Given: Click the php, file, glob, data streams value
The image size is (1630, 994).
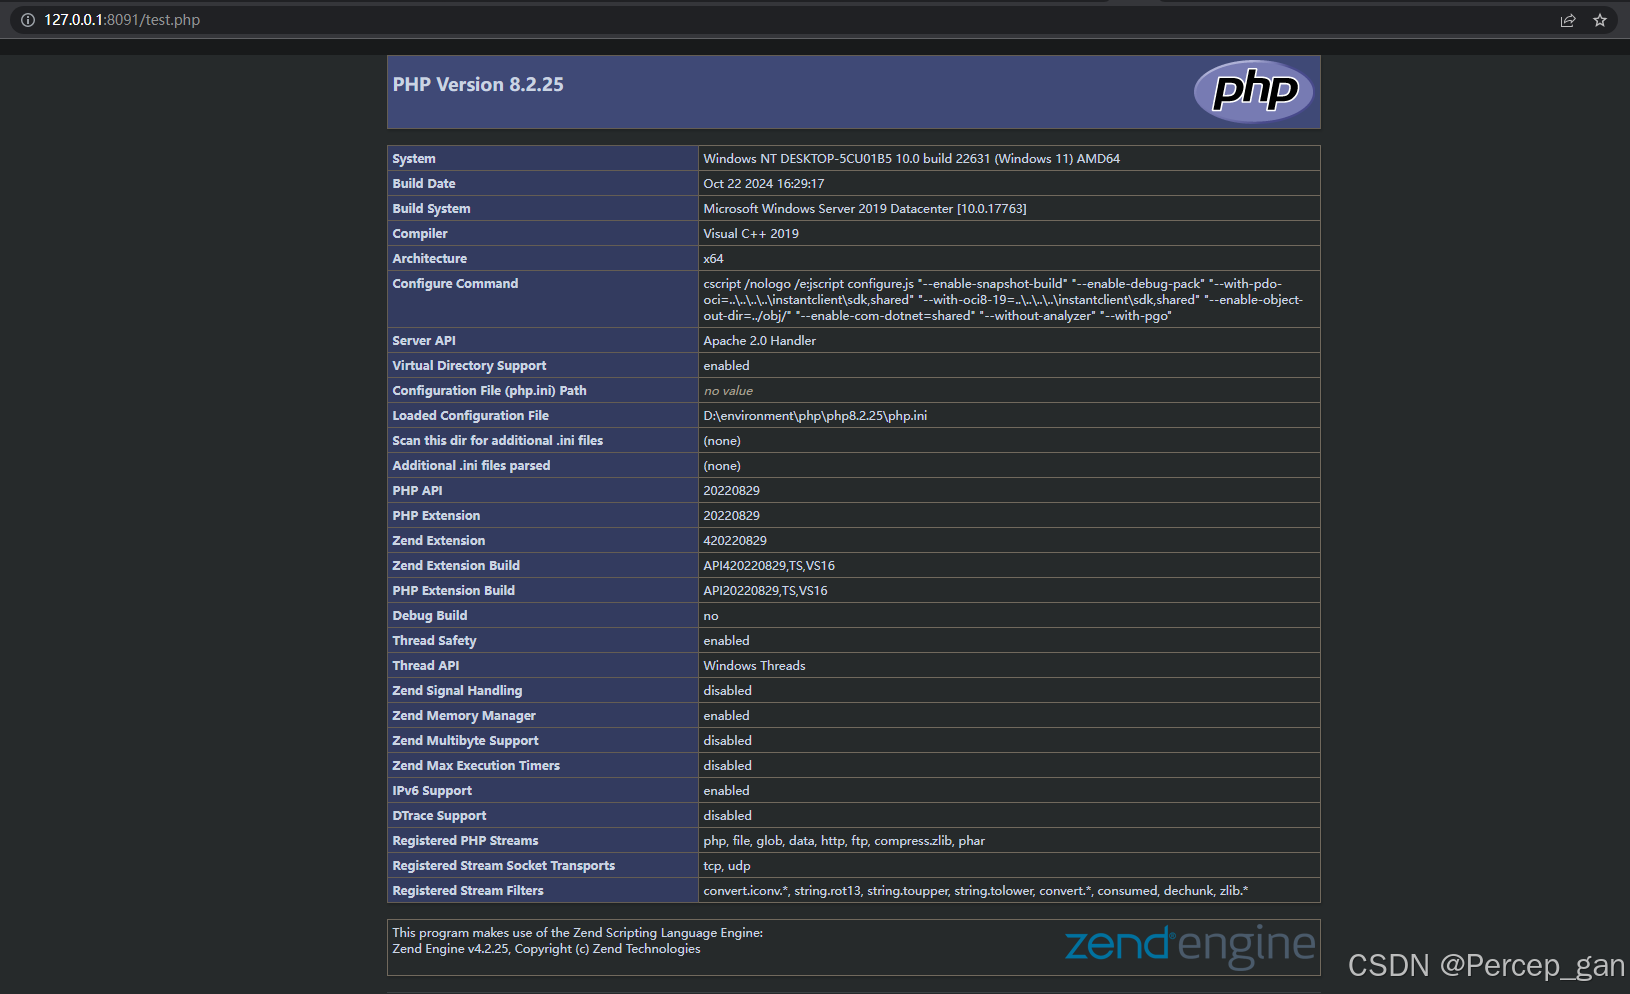Looking at the screenshot, I should (x=844, y=841).
